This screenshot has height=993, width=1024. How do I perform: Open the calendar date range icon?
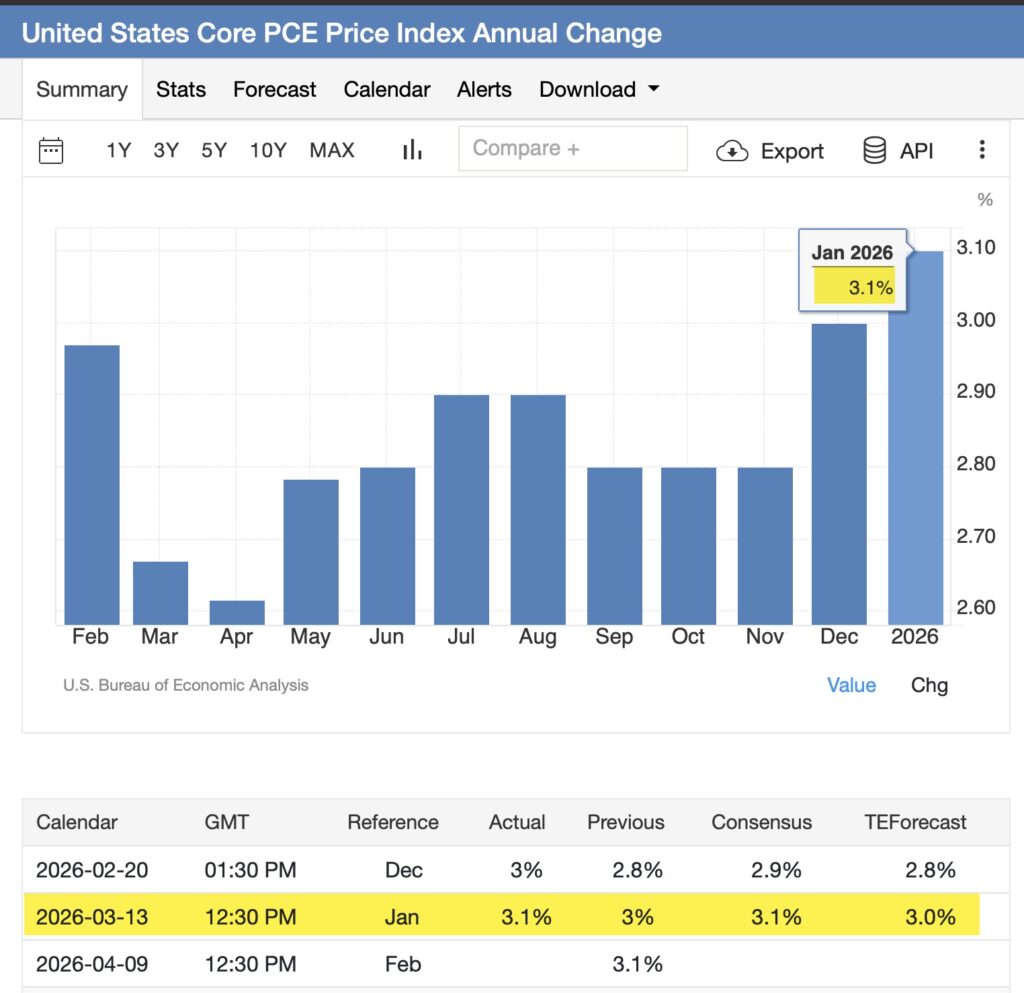pos(51,151)
